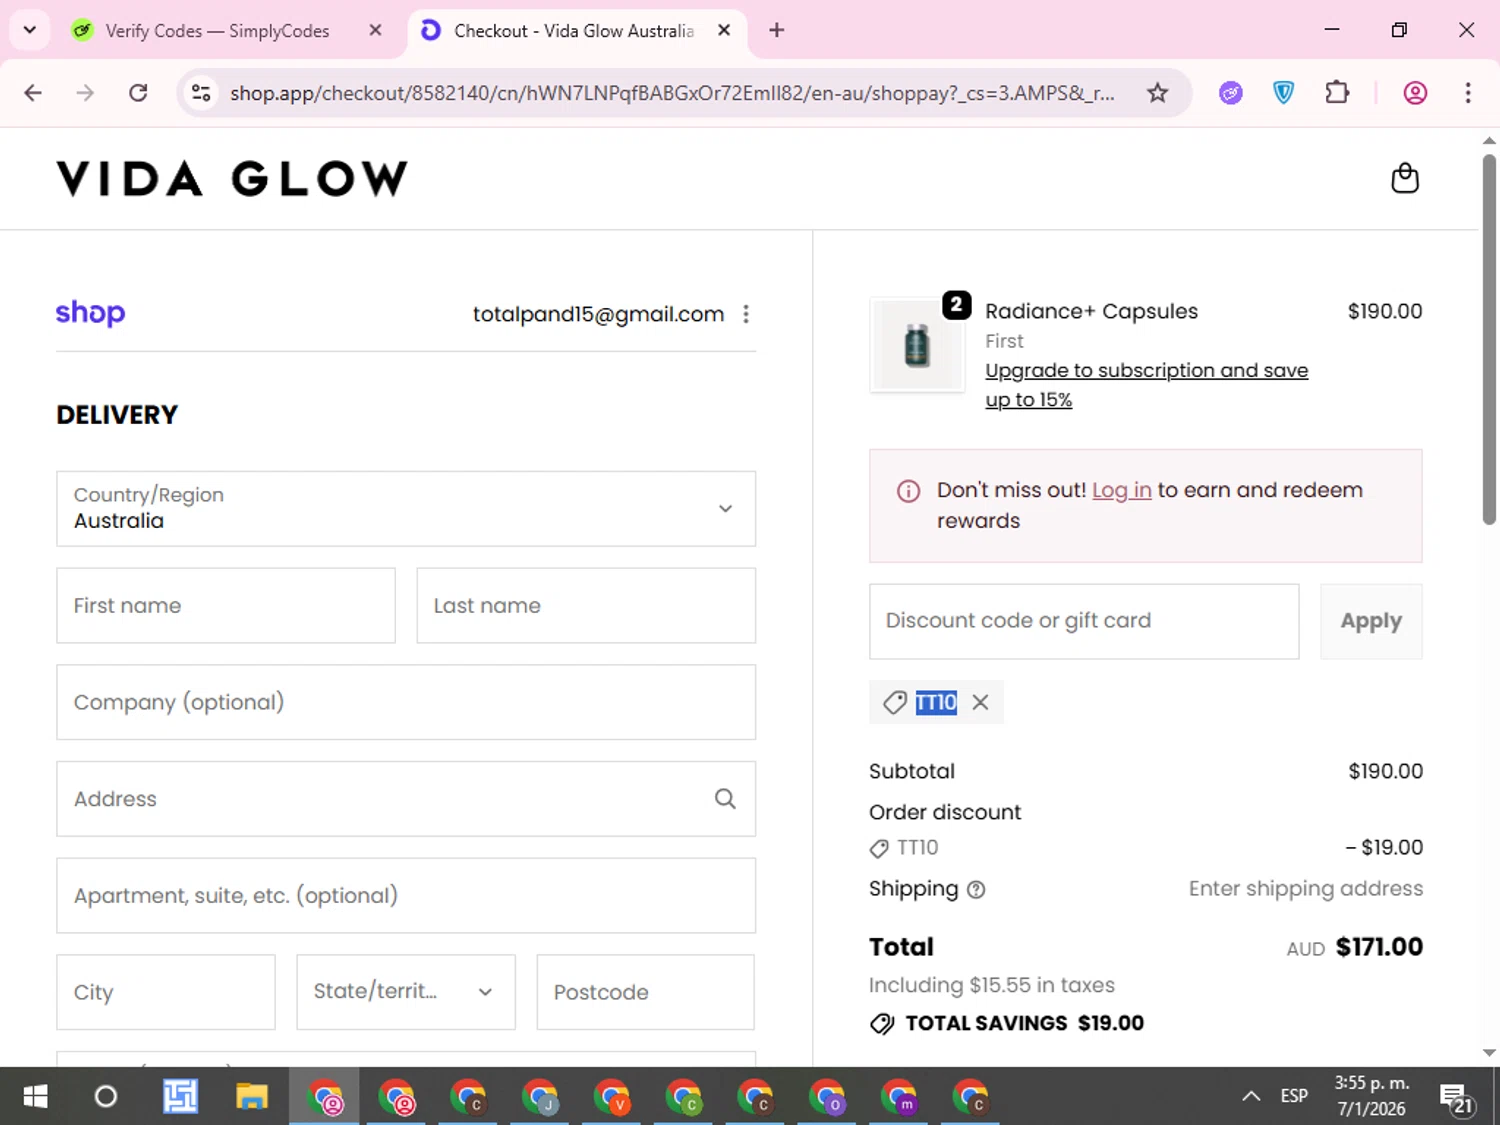Click the shipping help question mark icon
This screenshot has height=1125, width=1500.
976,889
